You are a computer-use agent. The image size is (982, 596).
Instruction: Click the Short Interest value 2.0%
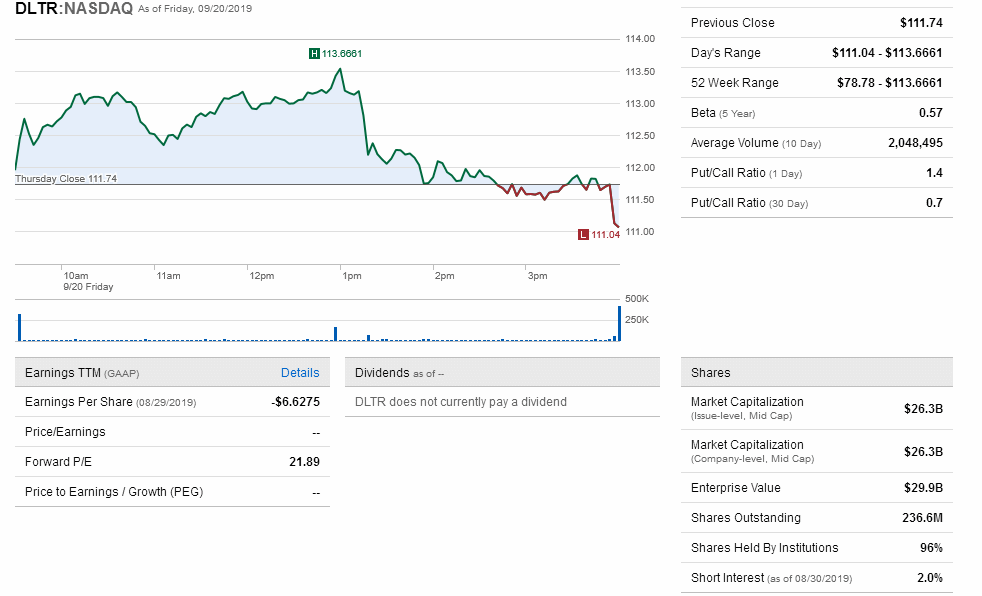point(930,578)
